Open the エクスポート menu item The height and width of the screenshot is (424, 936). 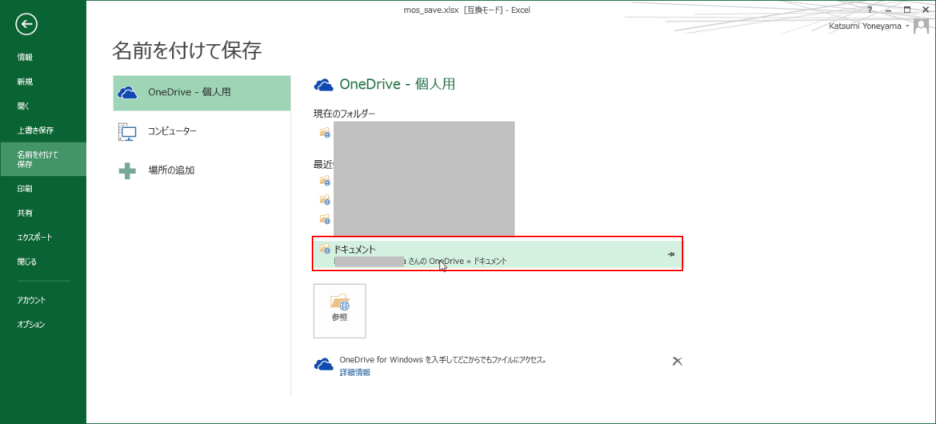[35, 237]
